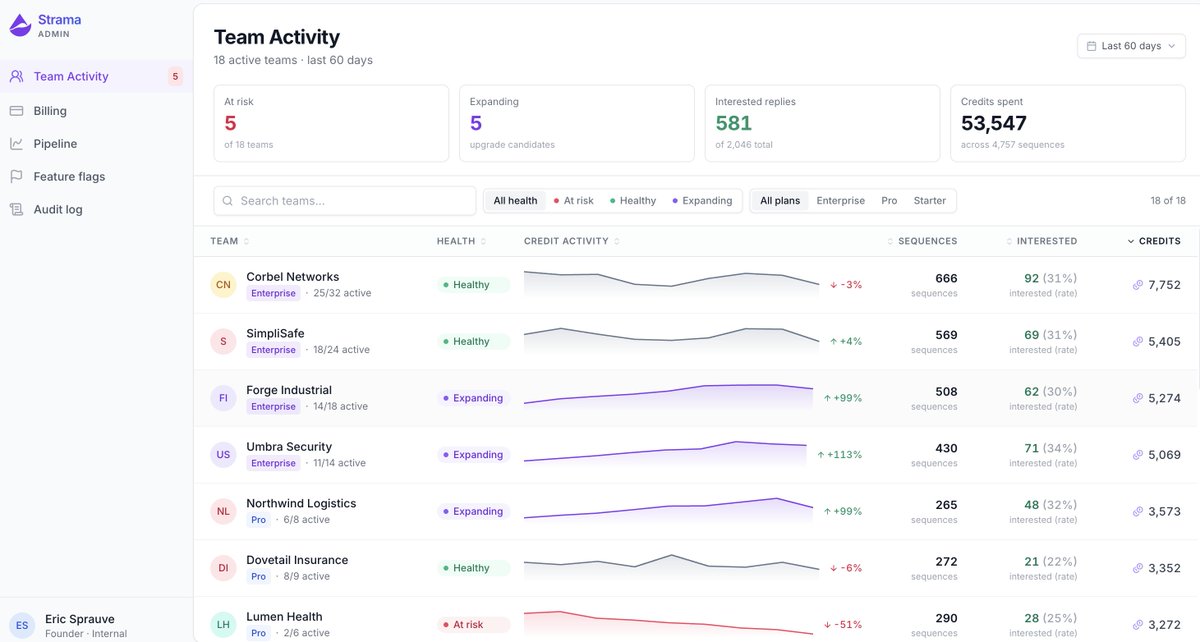Open the Credits spent summary card
Screen dimensions: 1200x642
[1068, 123]
